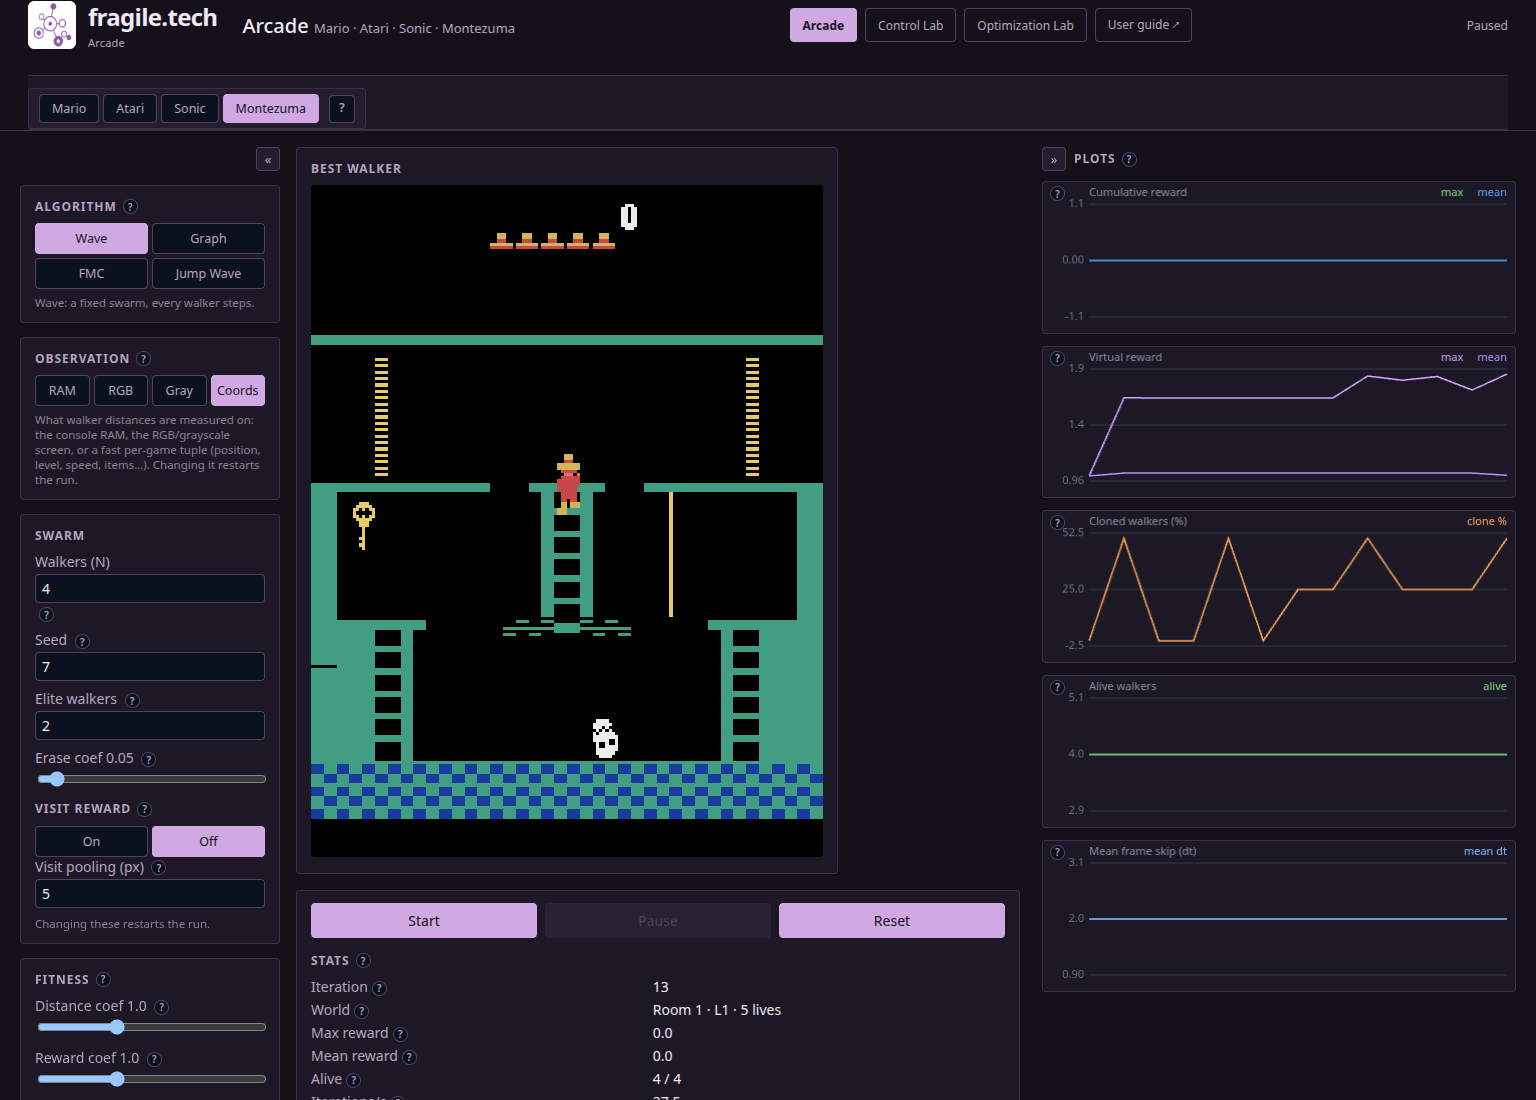Go to the Optimization Lab section
Screen dimensions: 1536x1100
point(1025,25)
